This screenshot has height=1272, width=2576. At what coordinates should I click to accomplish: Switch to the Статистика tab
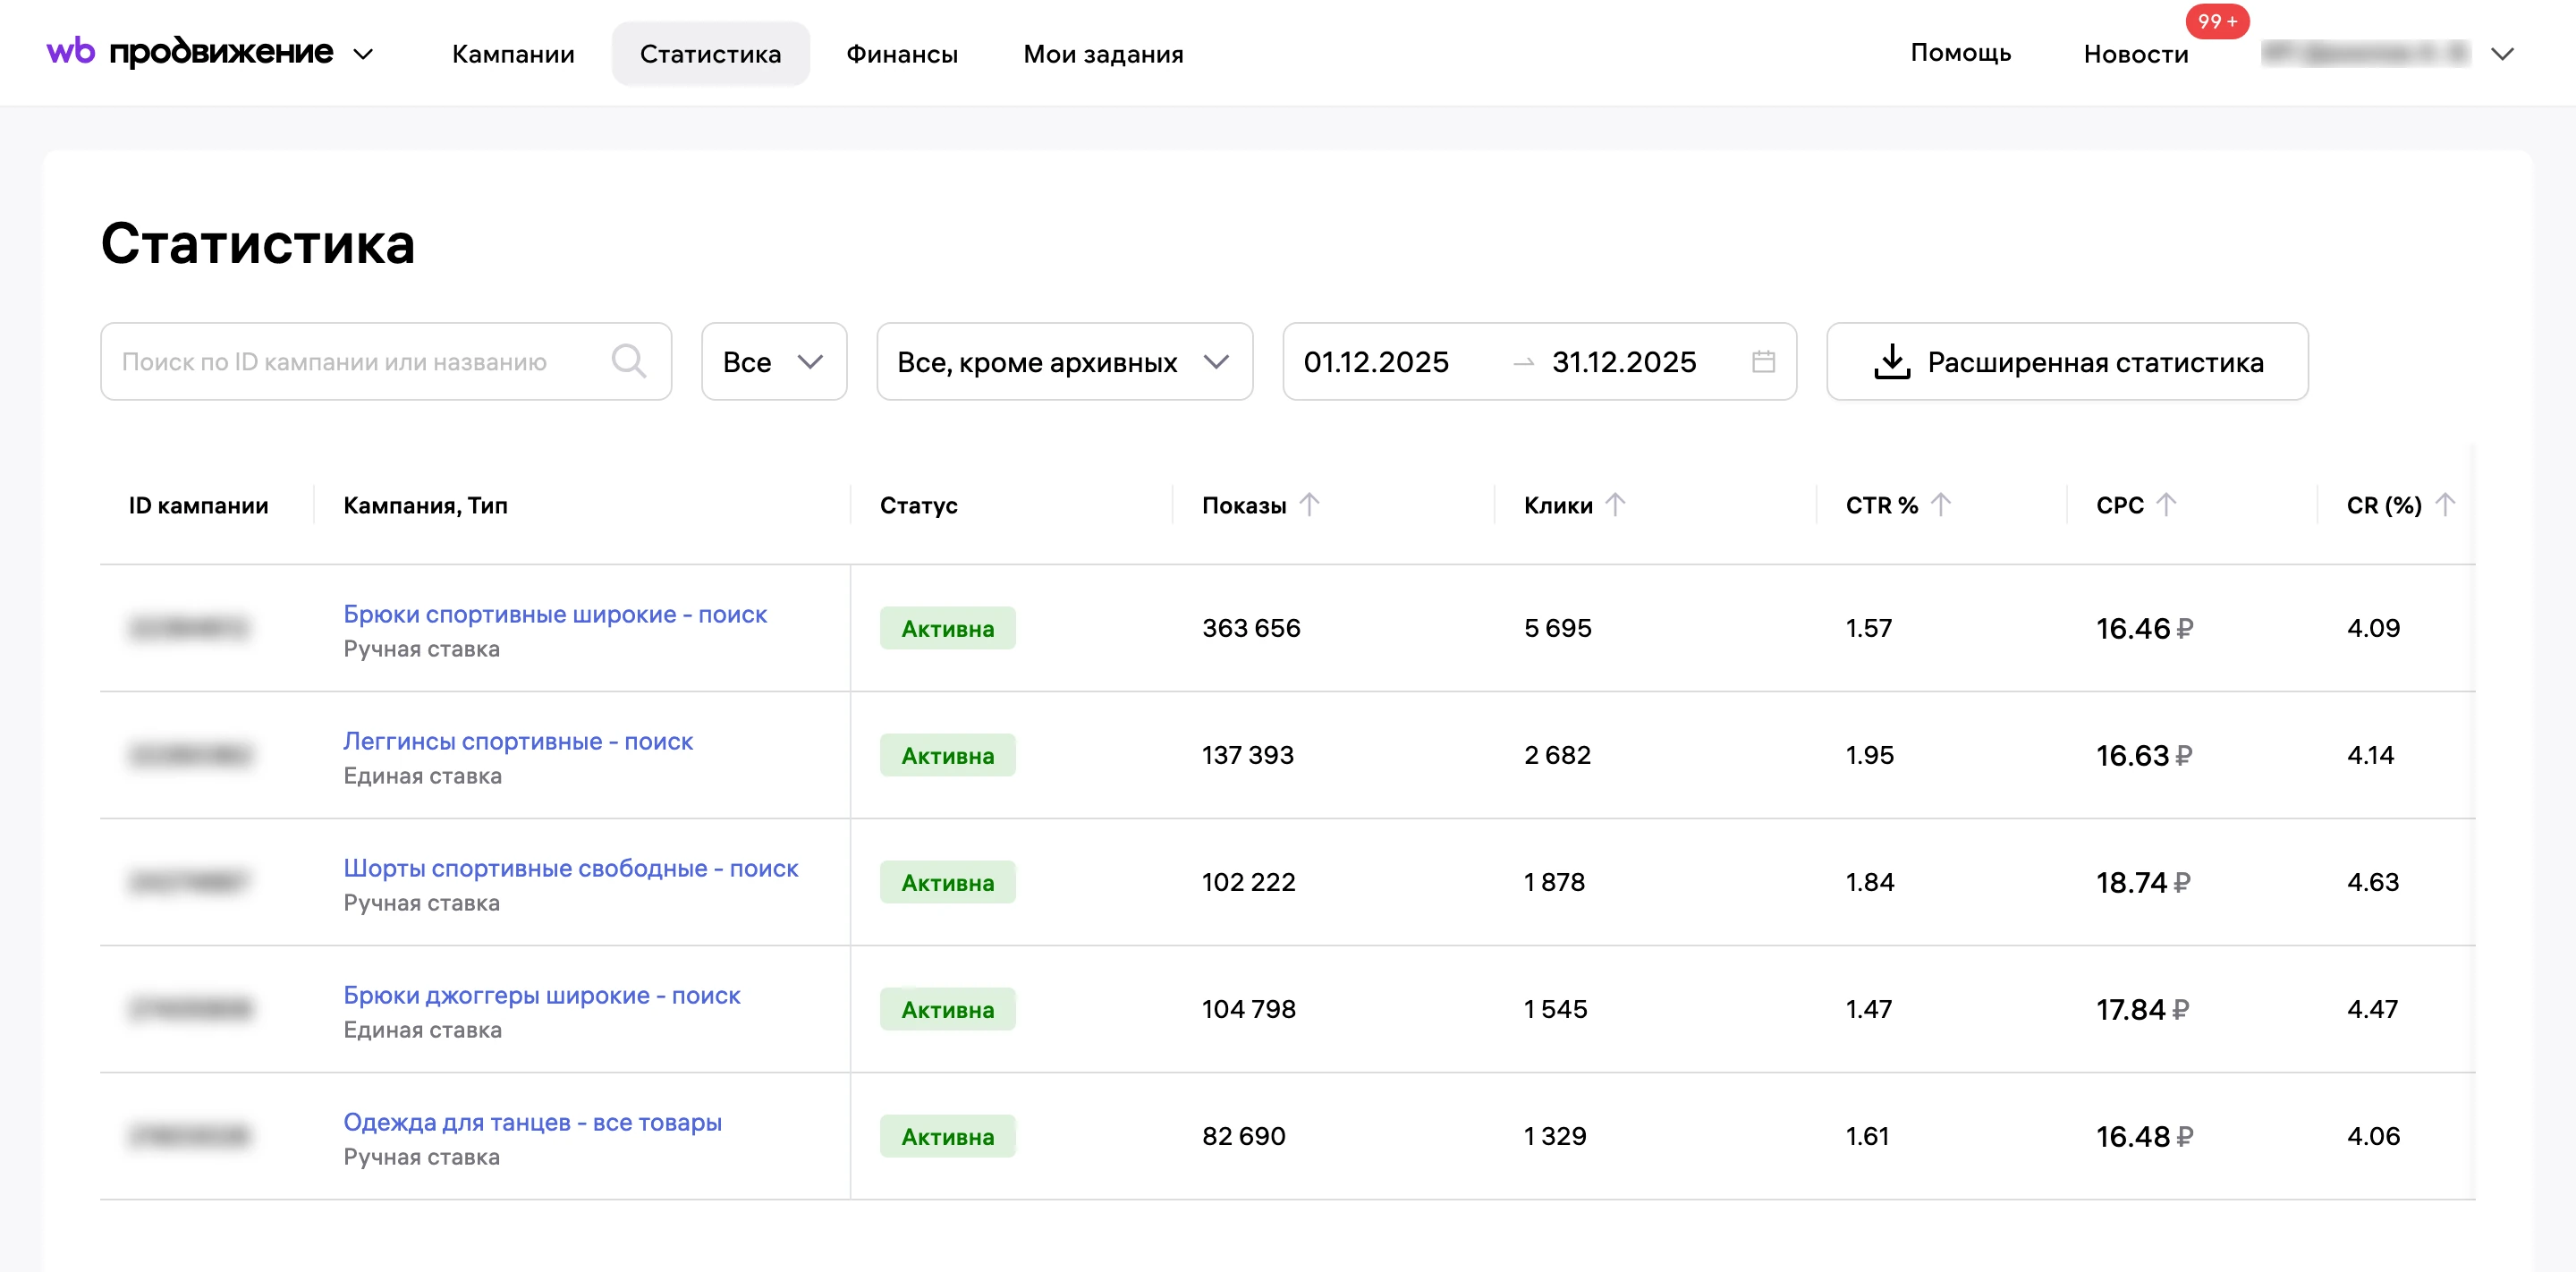pyautogui.click(x=710, y=54)
